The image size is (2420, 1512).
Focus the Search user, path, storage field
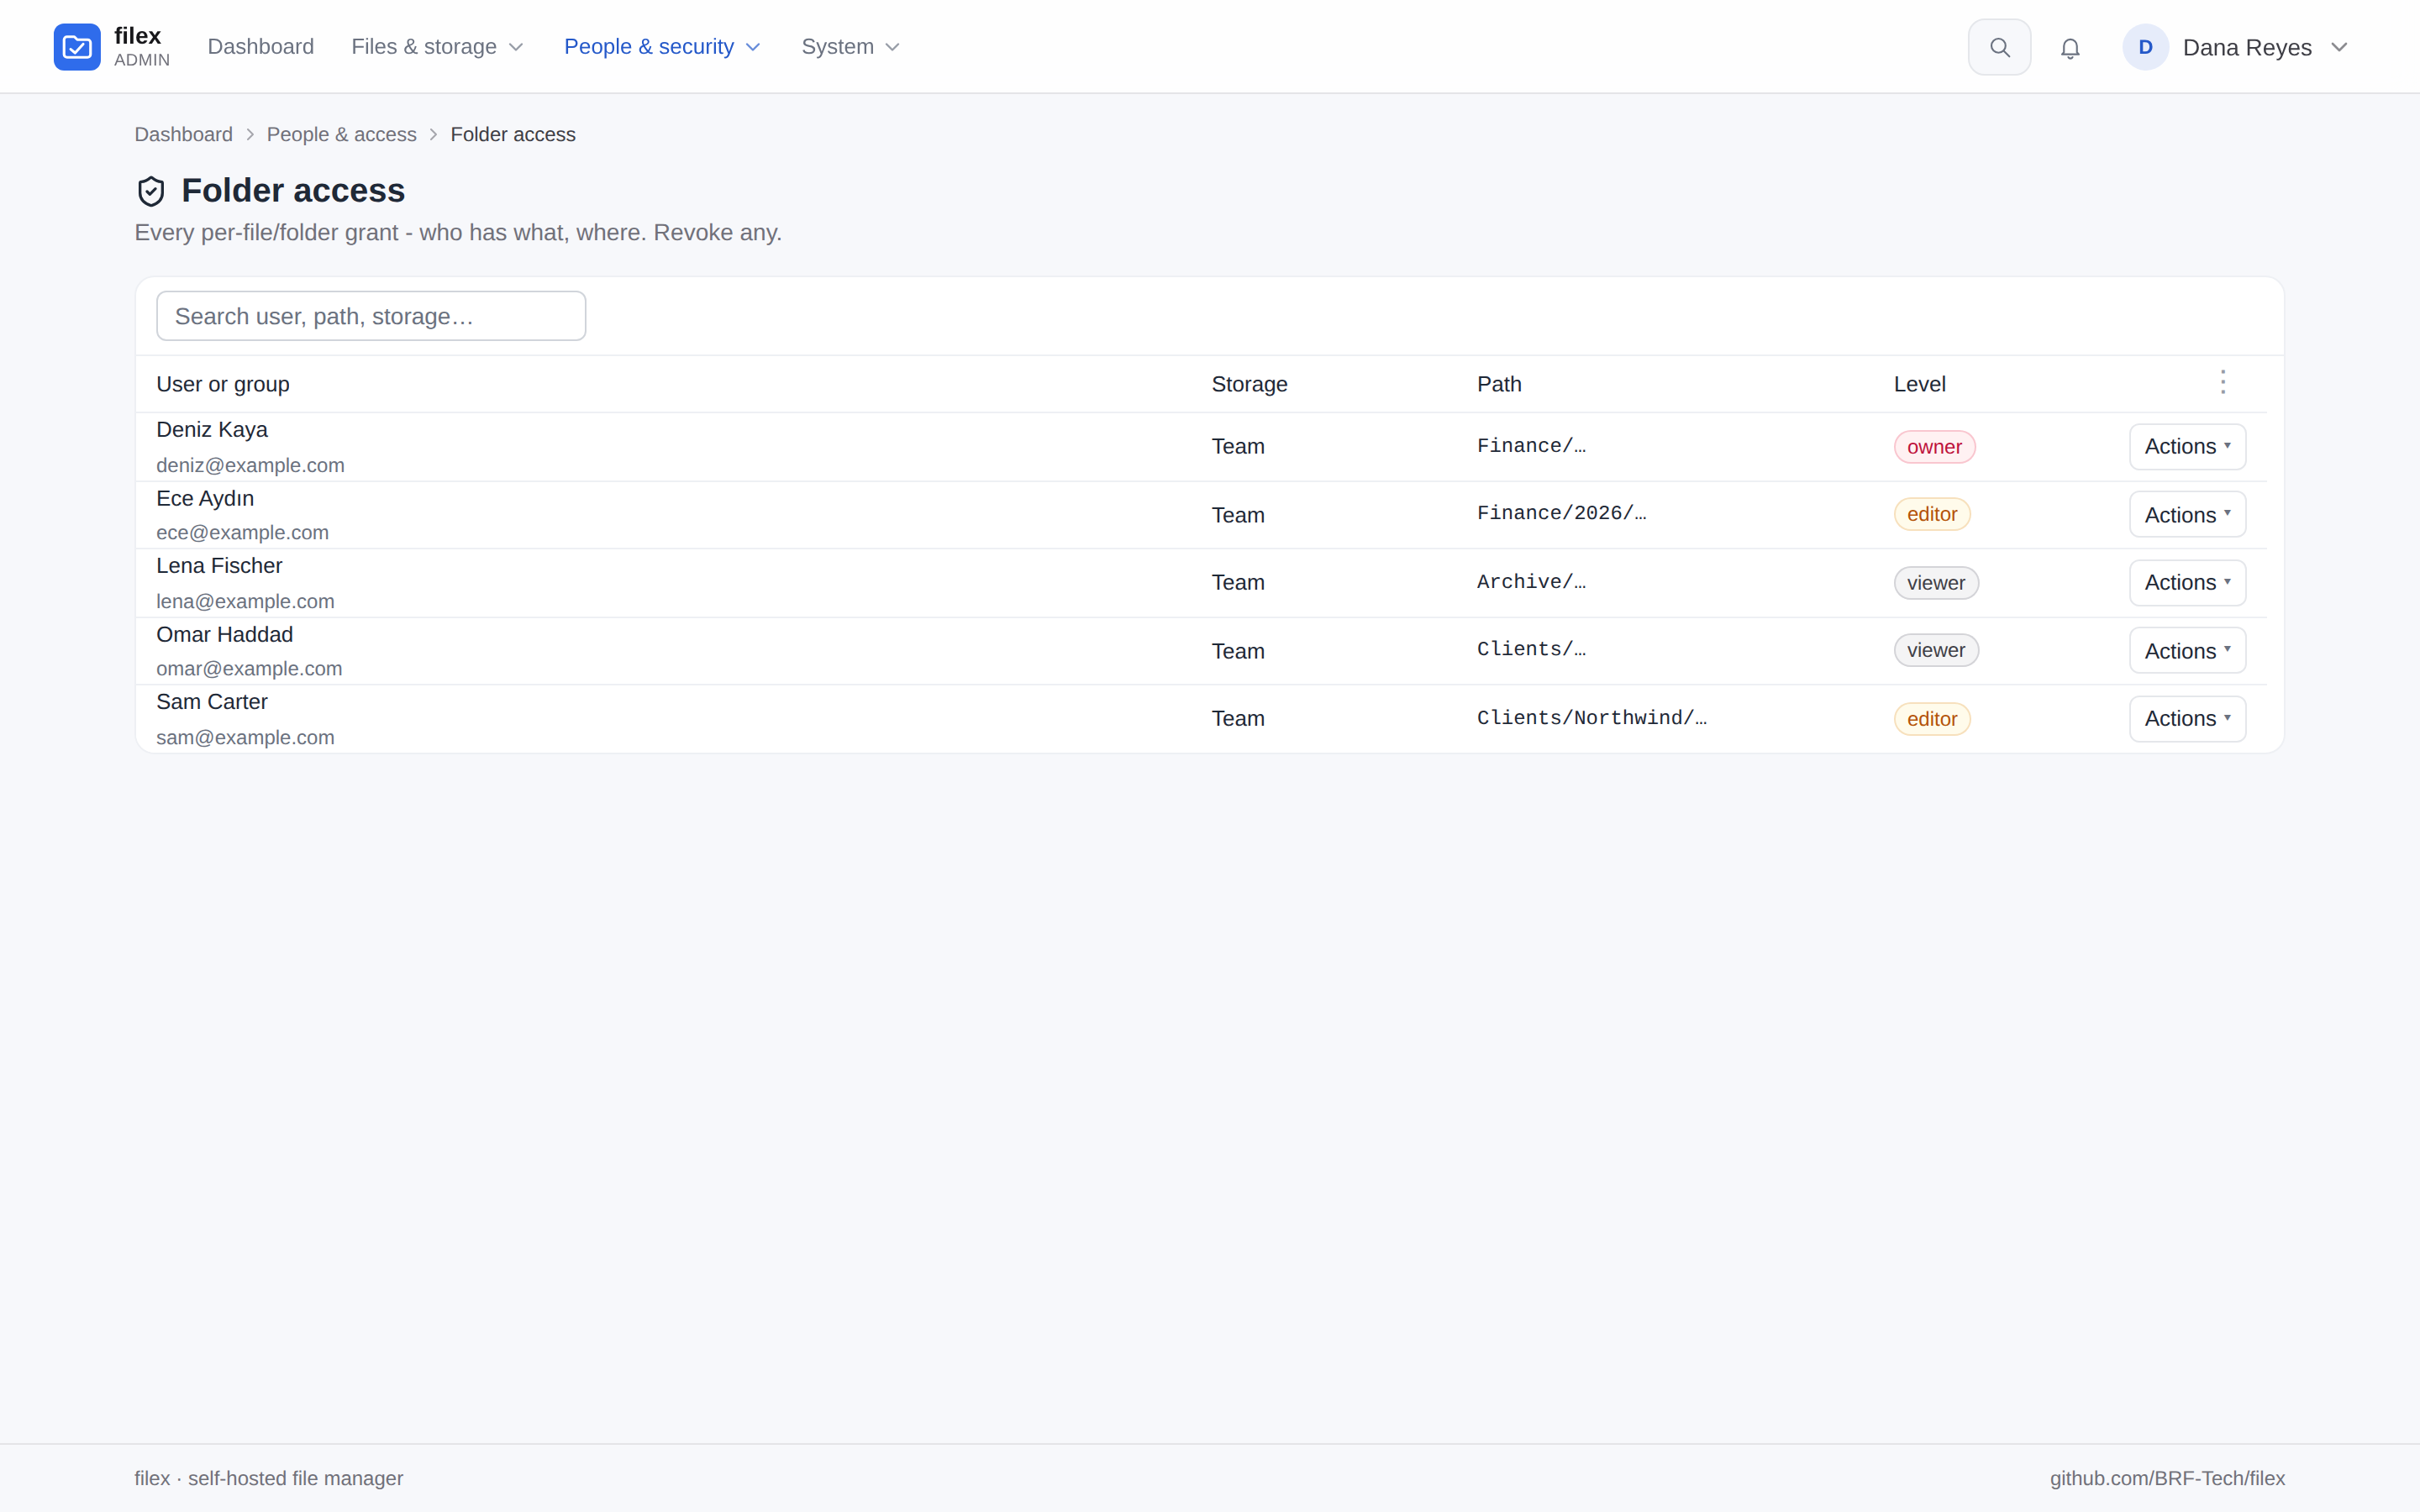pos(371,316)
